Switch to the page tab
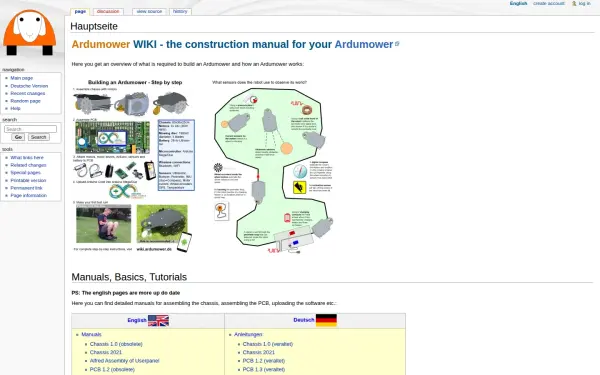 [x=80, y=11]
